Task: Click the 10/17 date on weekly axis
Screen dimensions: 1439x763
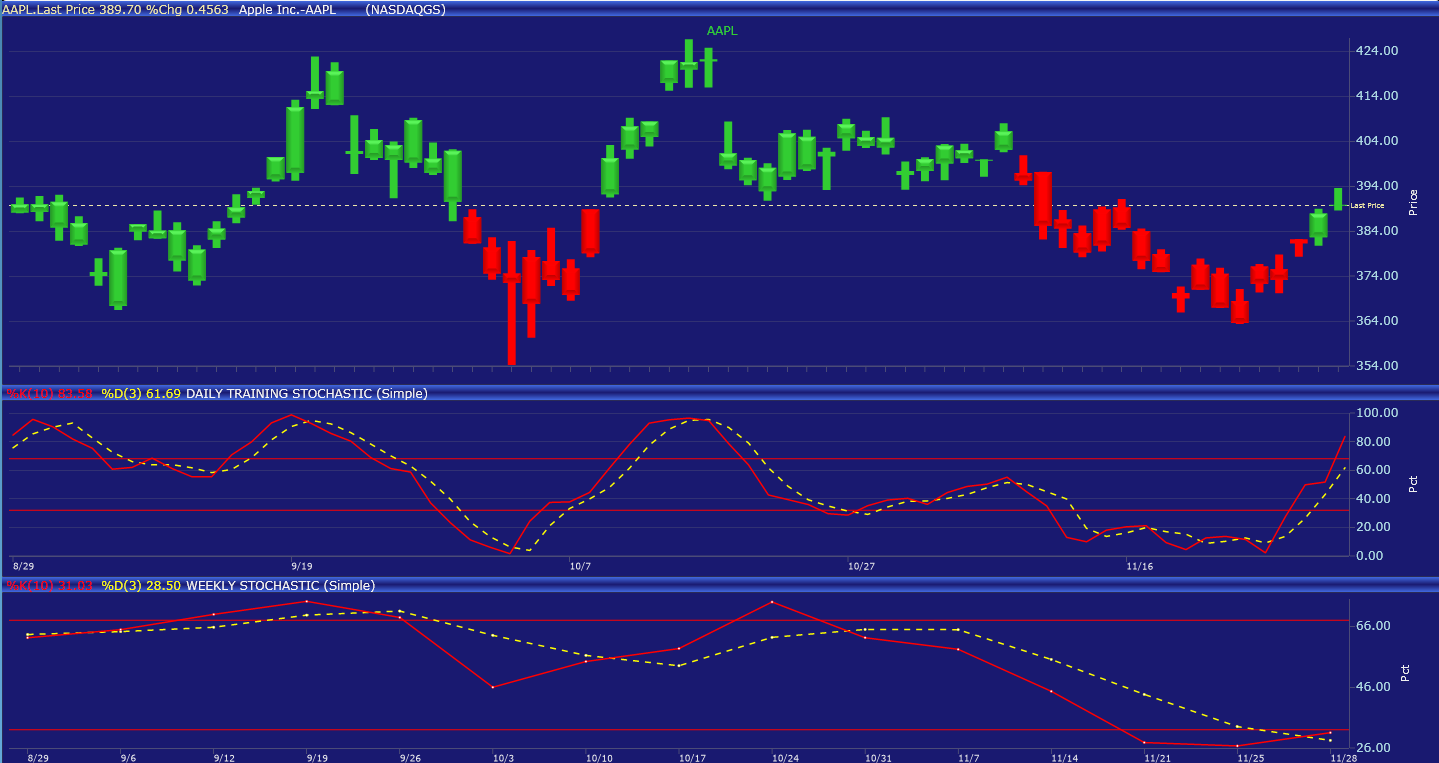Action: coord(690,758)
